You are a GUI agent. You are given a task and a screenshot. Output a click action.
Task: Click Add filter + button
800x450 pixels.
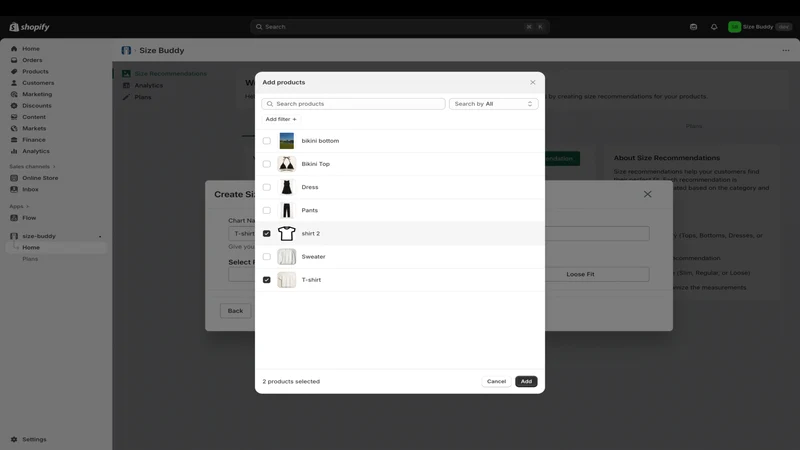point(281,119)
